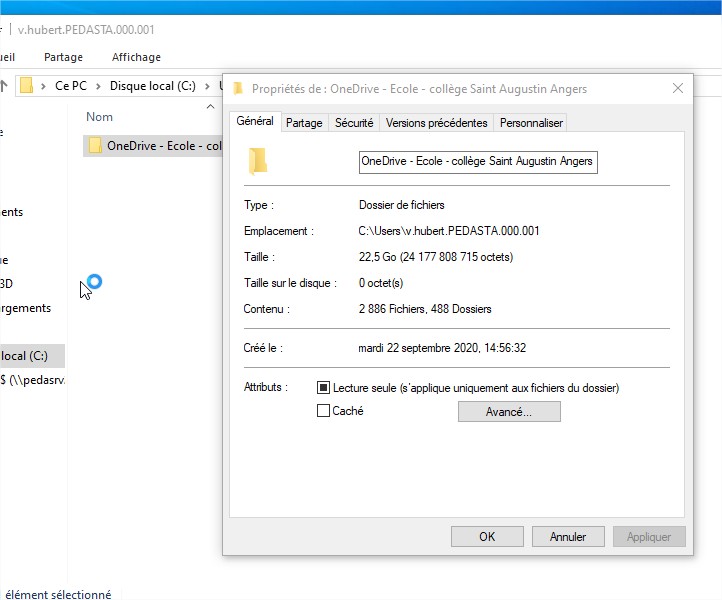
Task: Open the Sécurité tab
Action: point(354,123)
